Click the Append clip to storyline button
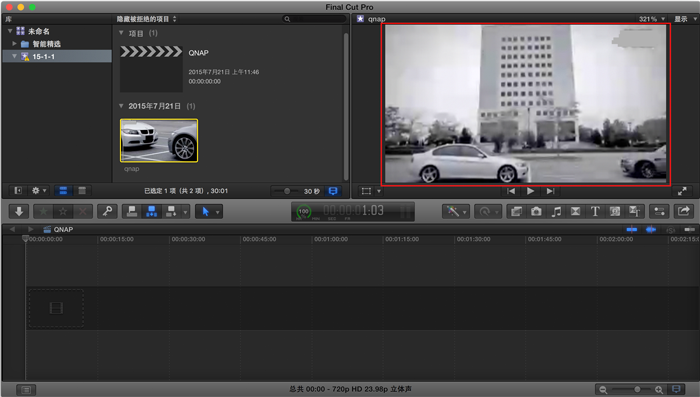 tap(171, 211)
